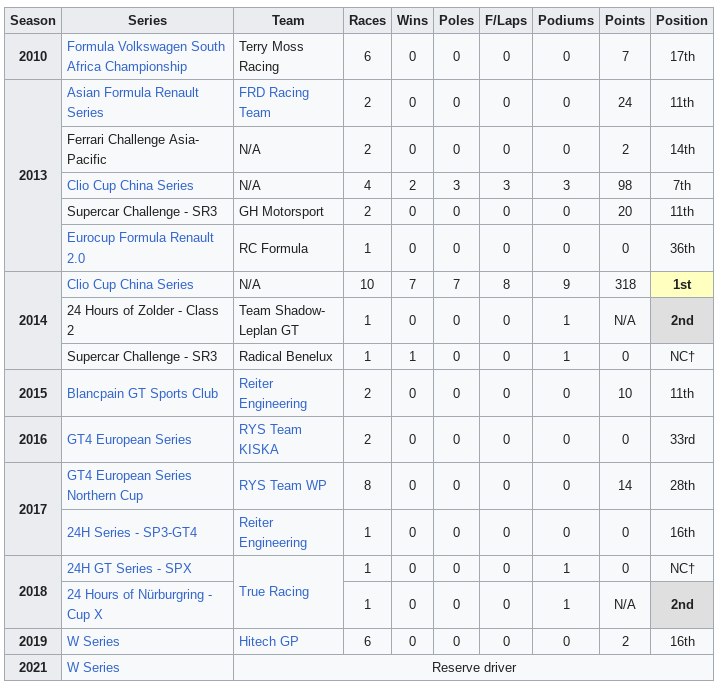The height and width of the screenshot is (690, 721).
Task: Click the 98 points cell
Action: pyautogui.click(x=625, y=185)
